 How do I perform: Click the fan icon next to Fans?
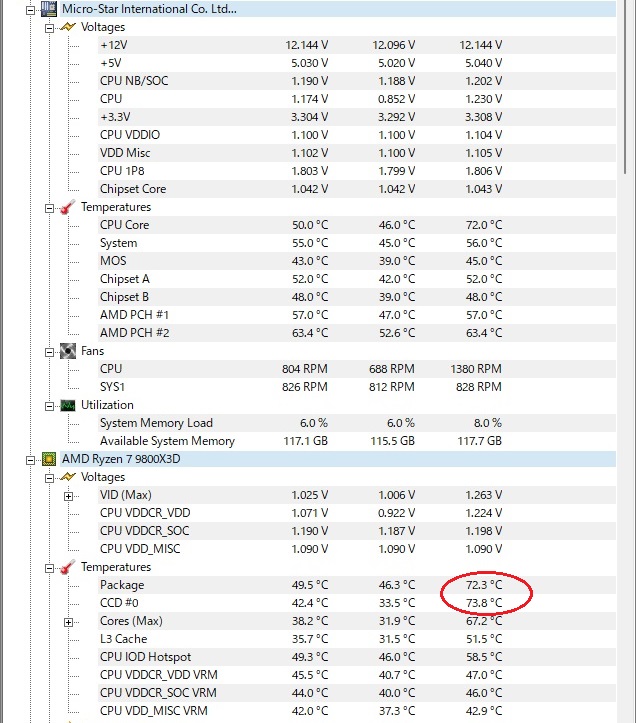pyautogui.click(x=68, y=351)
